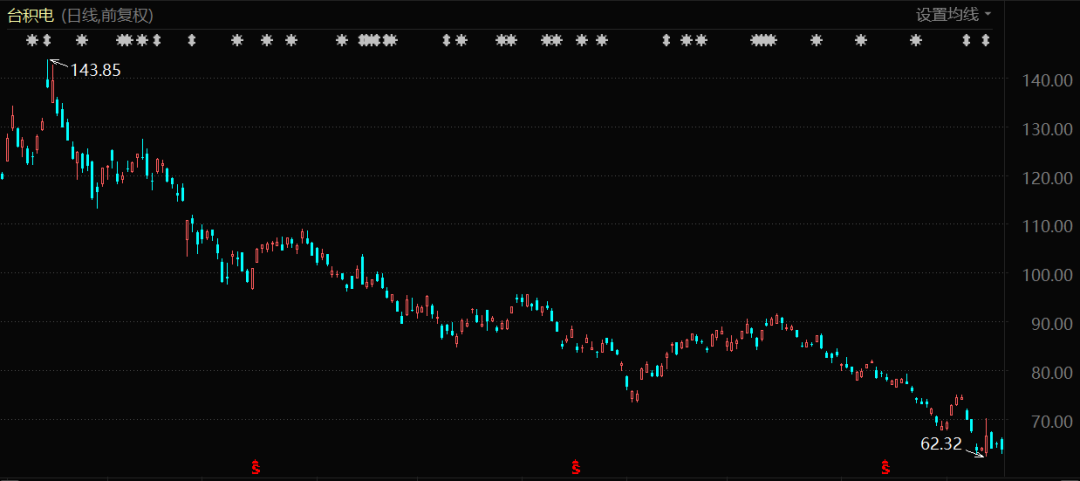Screen dimensions: 1080x481
Task: Select the second-to-last diamond marker on the right
Action: 967,41
